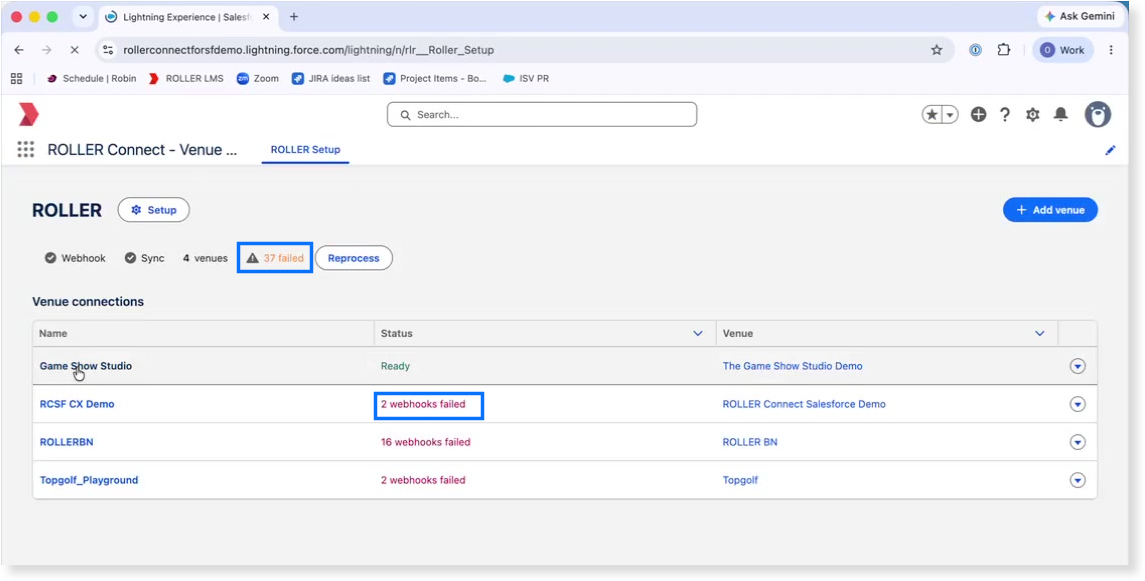The width and height of the screenshot is (1145, 581).
Task: Open The Game Show Studio Demo venue
Action: (792, 366)
